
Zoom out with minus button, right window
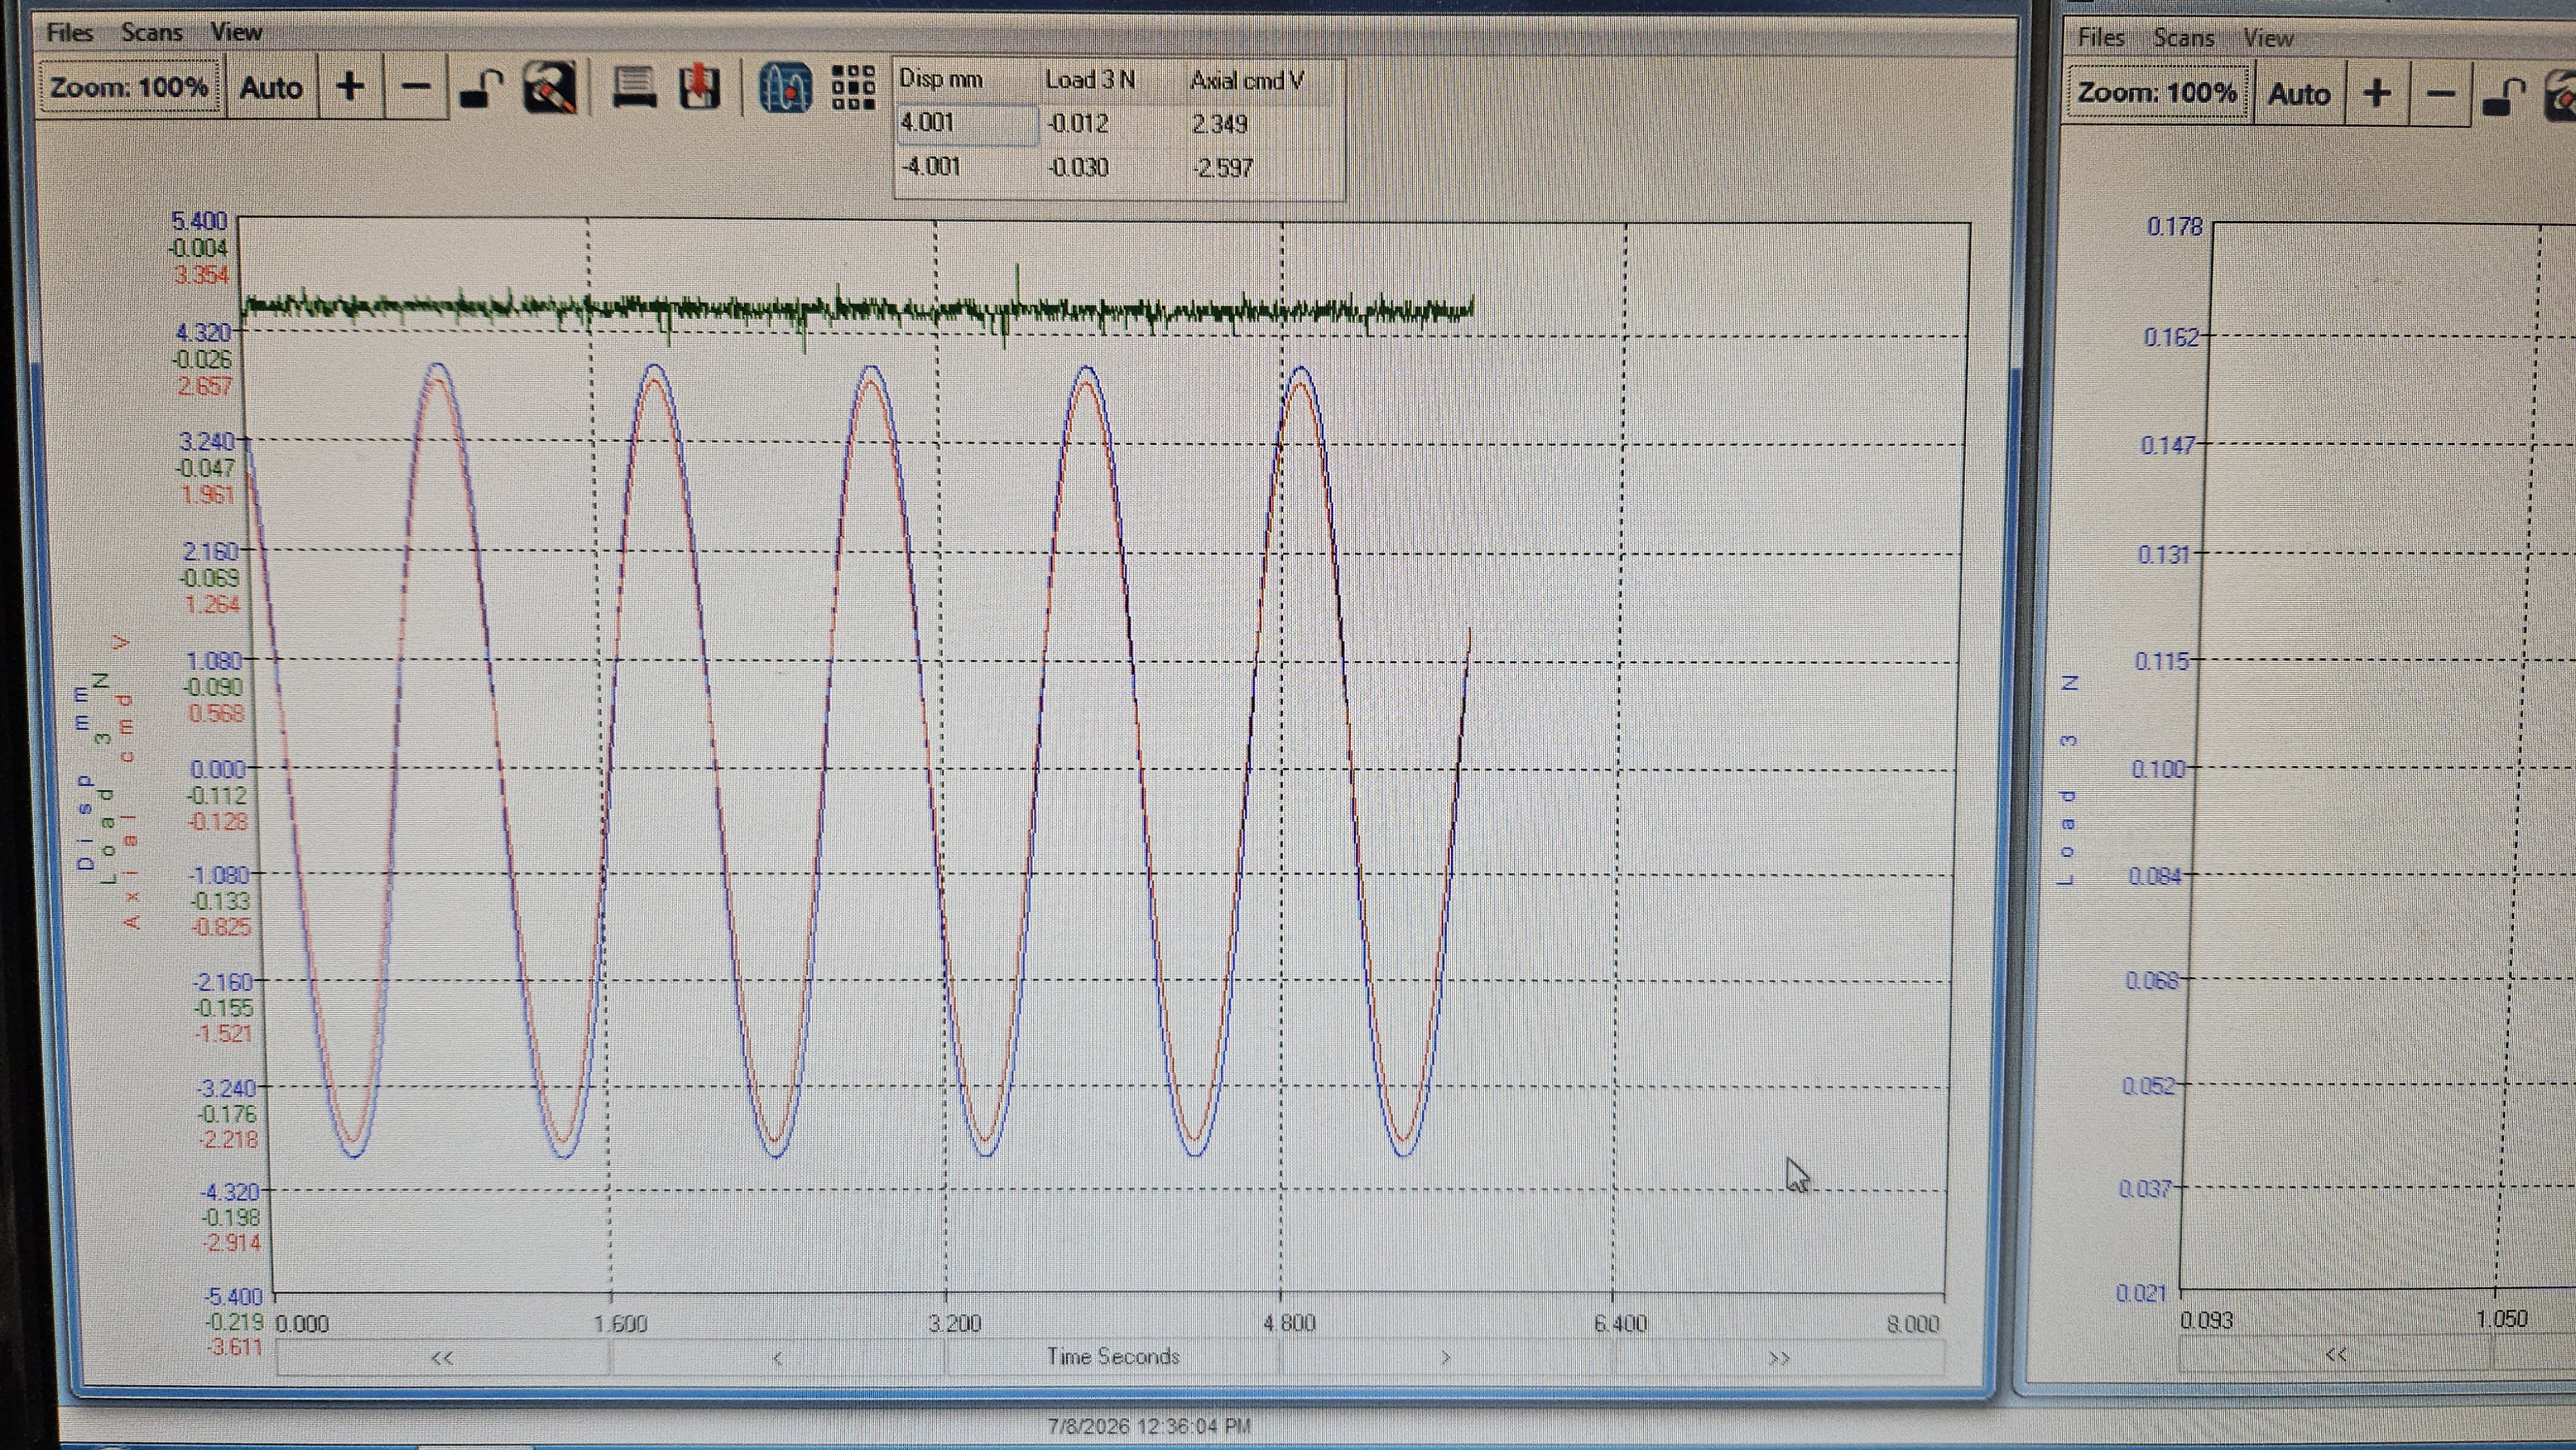click(x=2442, y=95)
